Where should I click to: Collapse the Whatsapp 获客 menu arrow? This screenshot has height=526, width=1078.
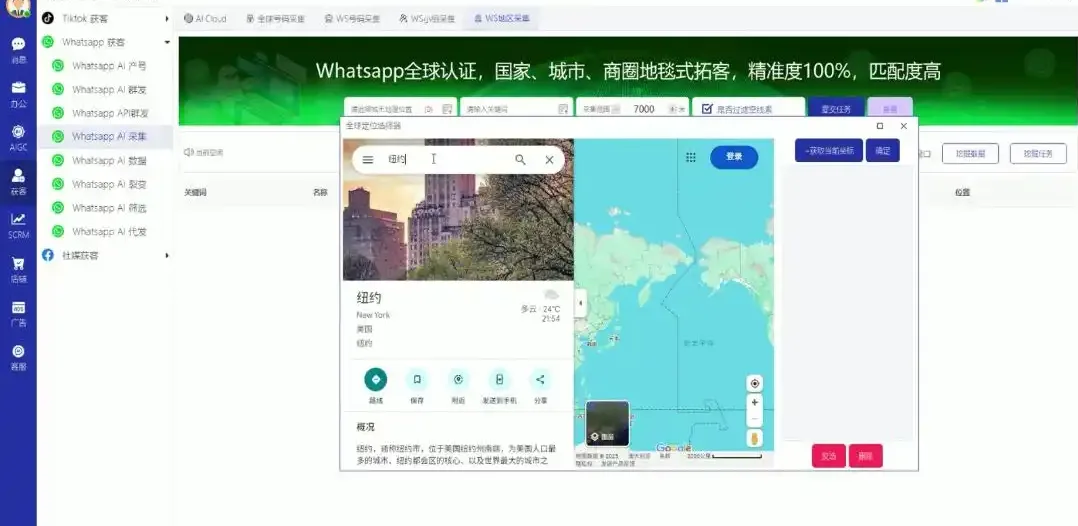pyautogui.click(x=167, y=43)
